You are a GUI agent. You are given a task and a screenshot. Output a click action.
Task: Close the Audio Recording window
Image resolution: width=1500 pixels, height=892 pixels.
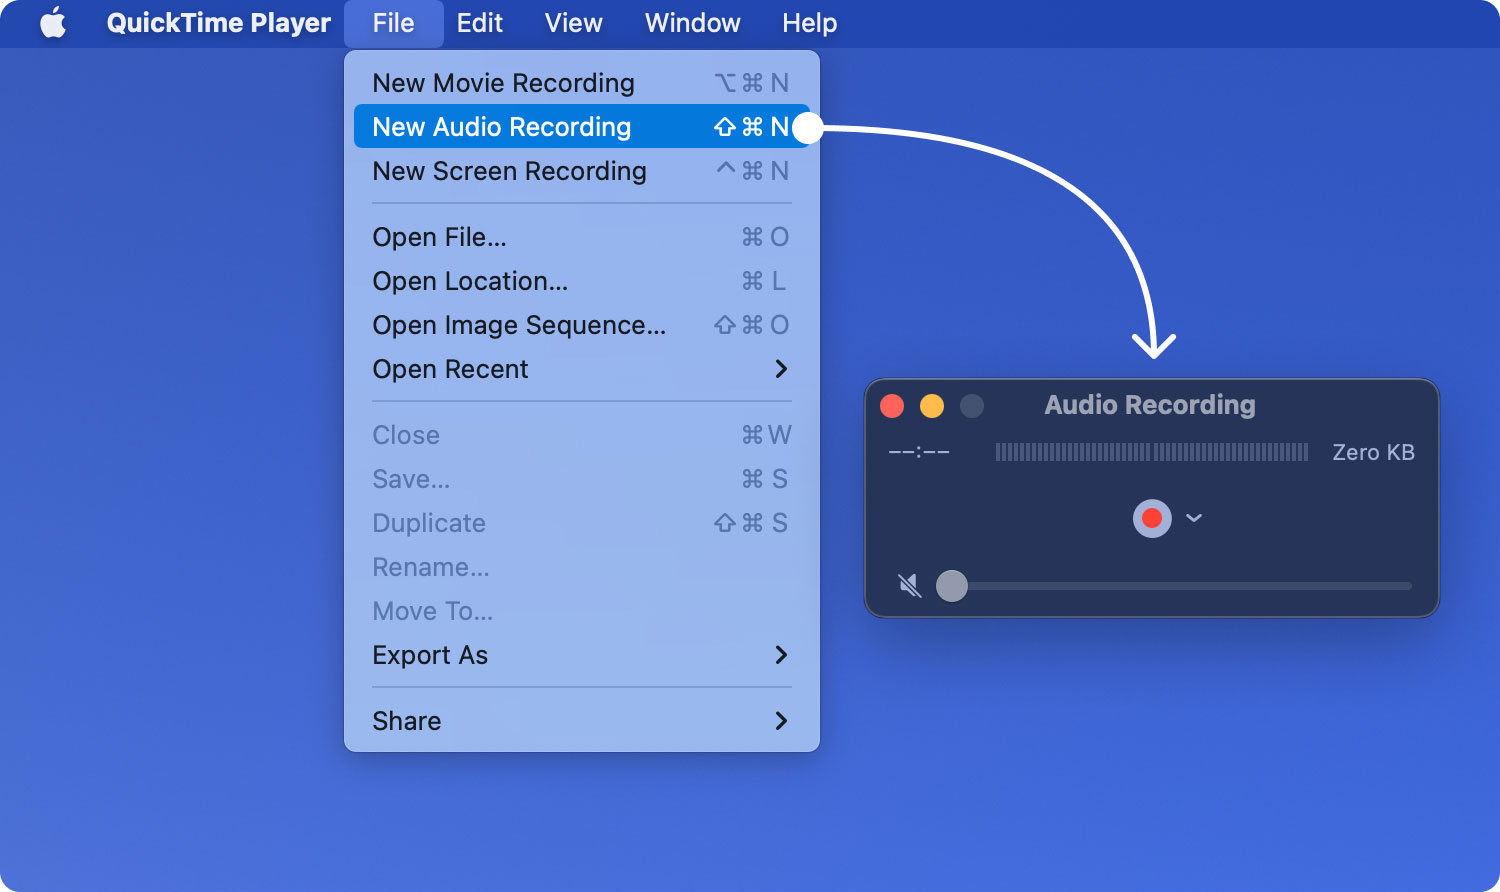pyautogui.click(x=892, y=405)
